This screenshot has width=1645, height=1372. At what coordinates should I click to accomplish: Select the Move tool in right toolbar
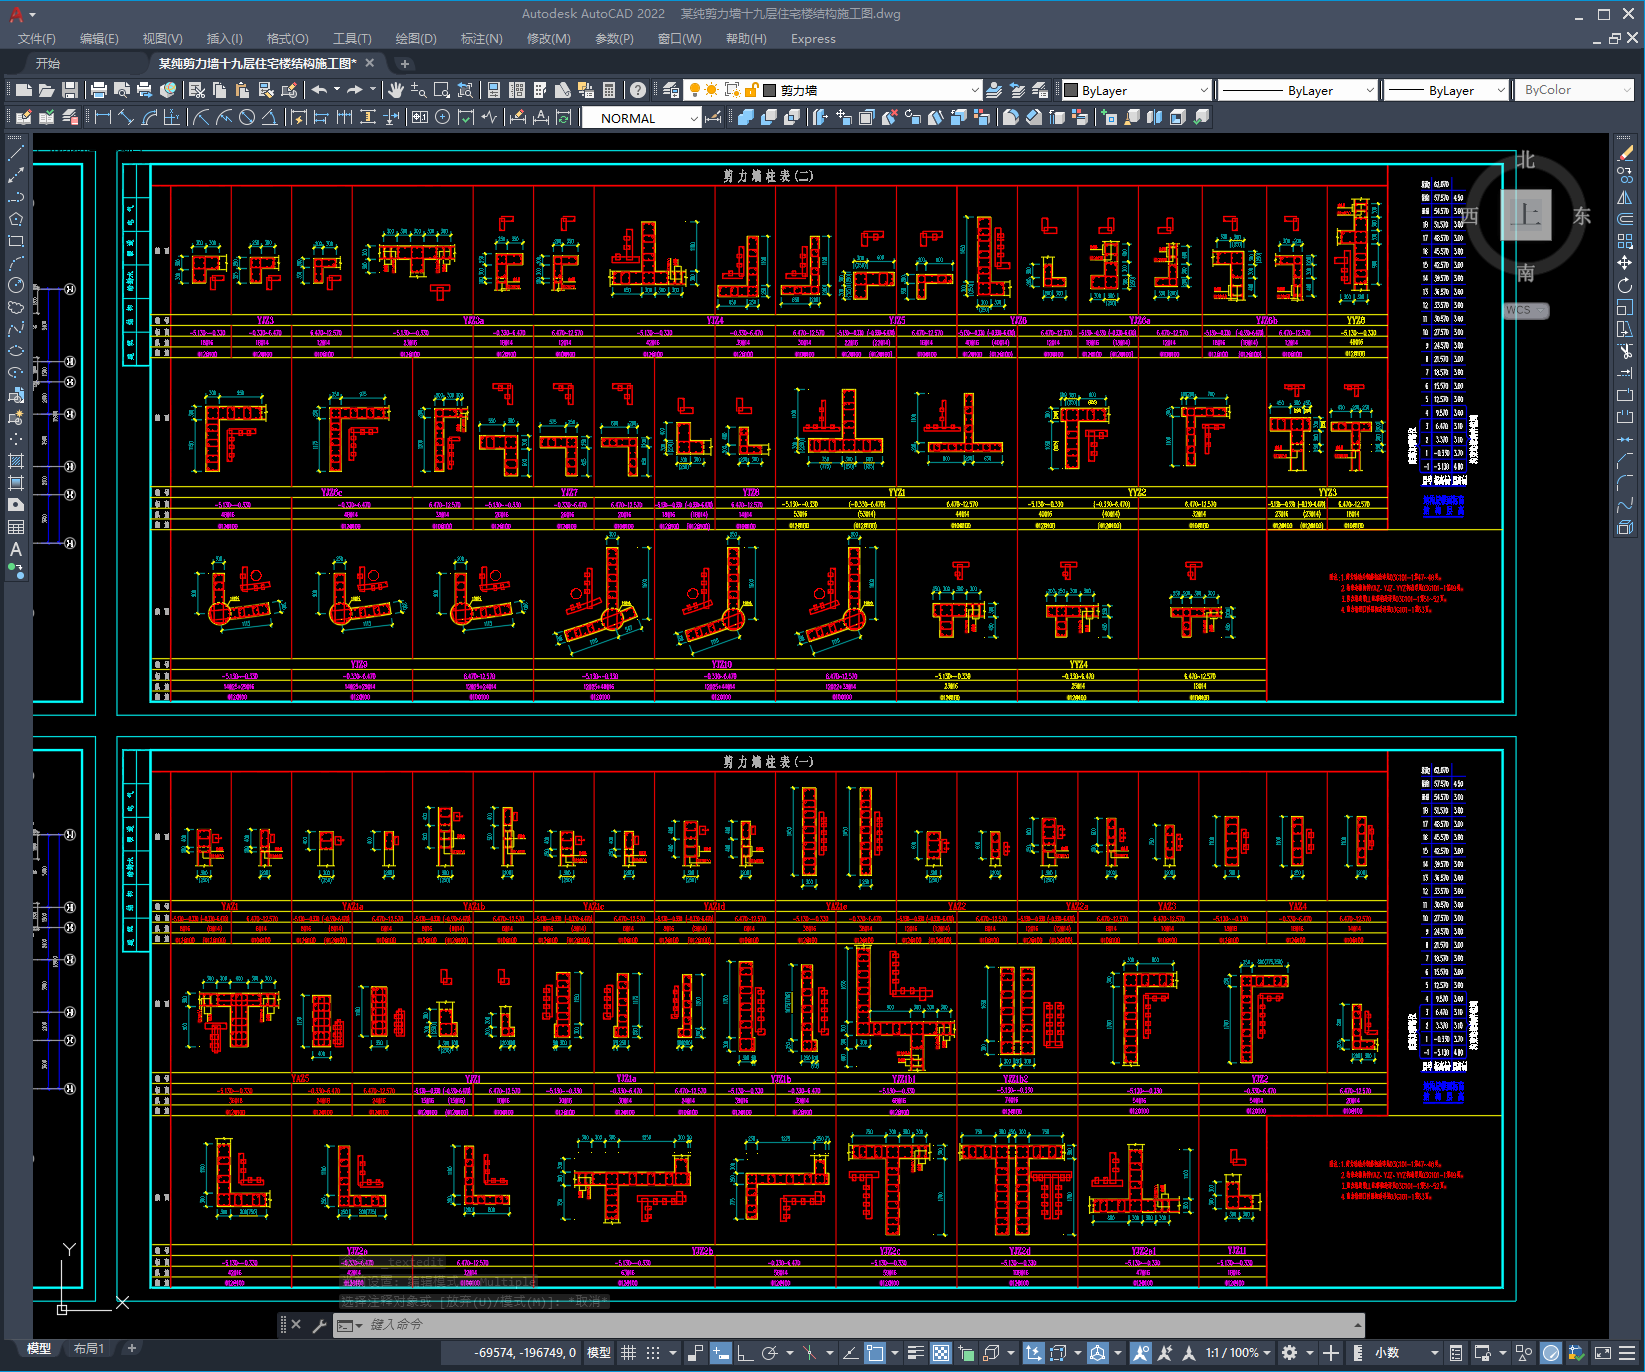(x=1625, y=263)
